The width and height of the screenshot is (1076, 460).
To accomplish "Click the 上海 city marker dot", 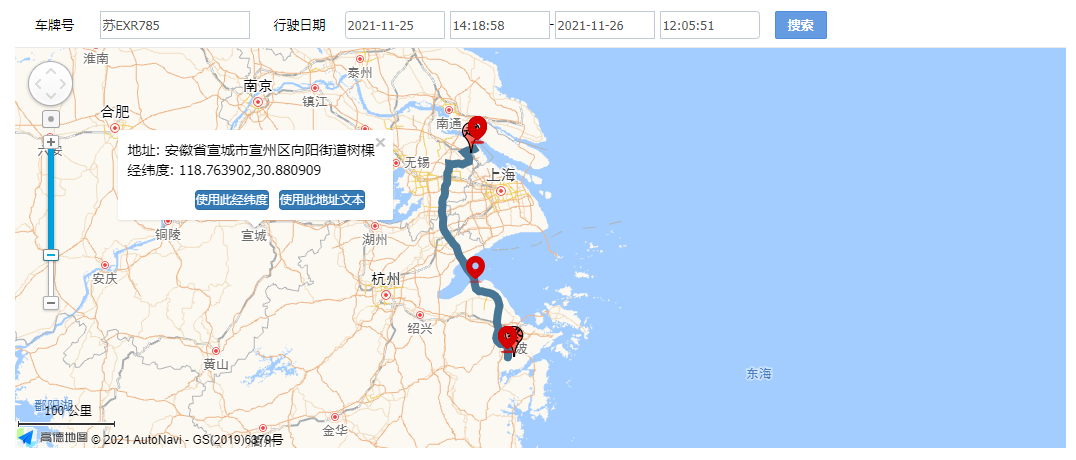I will point(501,191).
